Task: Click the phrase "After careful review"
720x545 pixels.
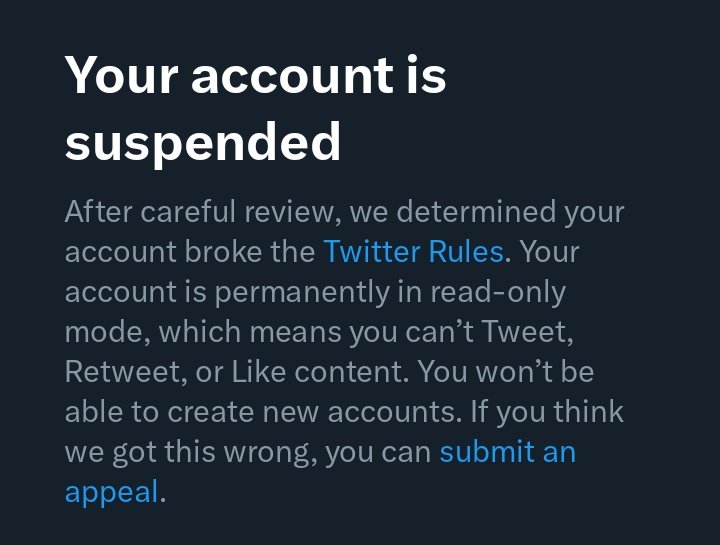Action: pyautogui.click(x=200, y=212)
